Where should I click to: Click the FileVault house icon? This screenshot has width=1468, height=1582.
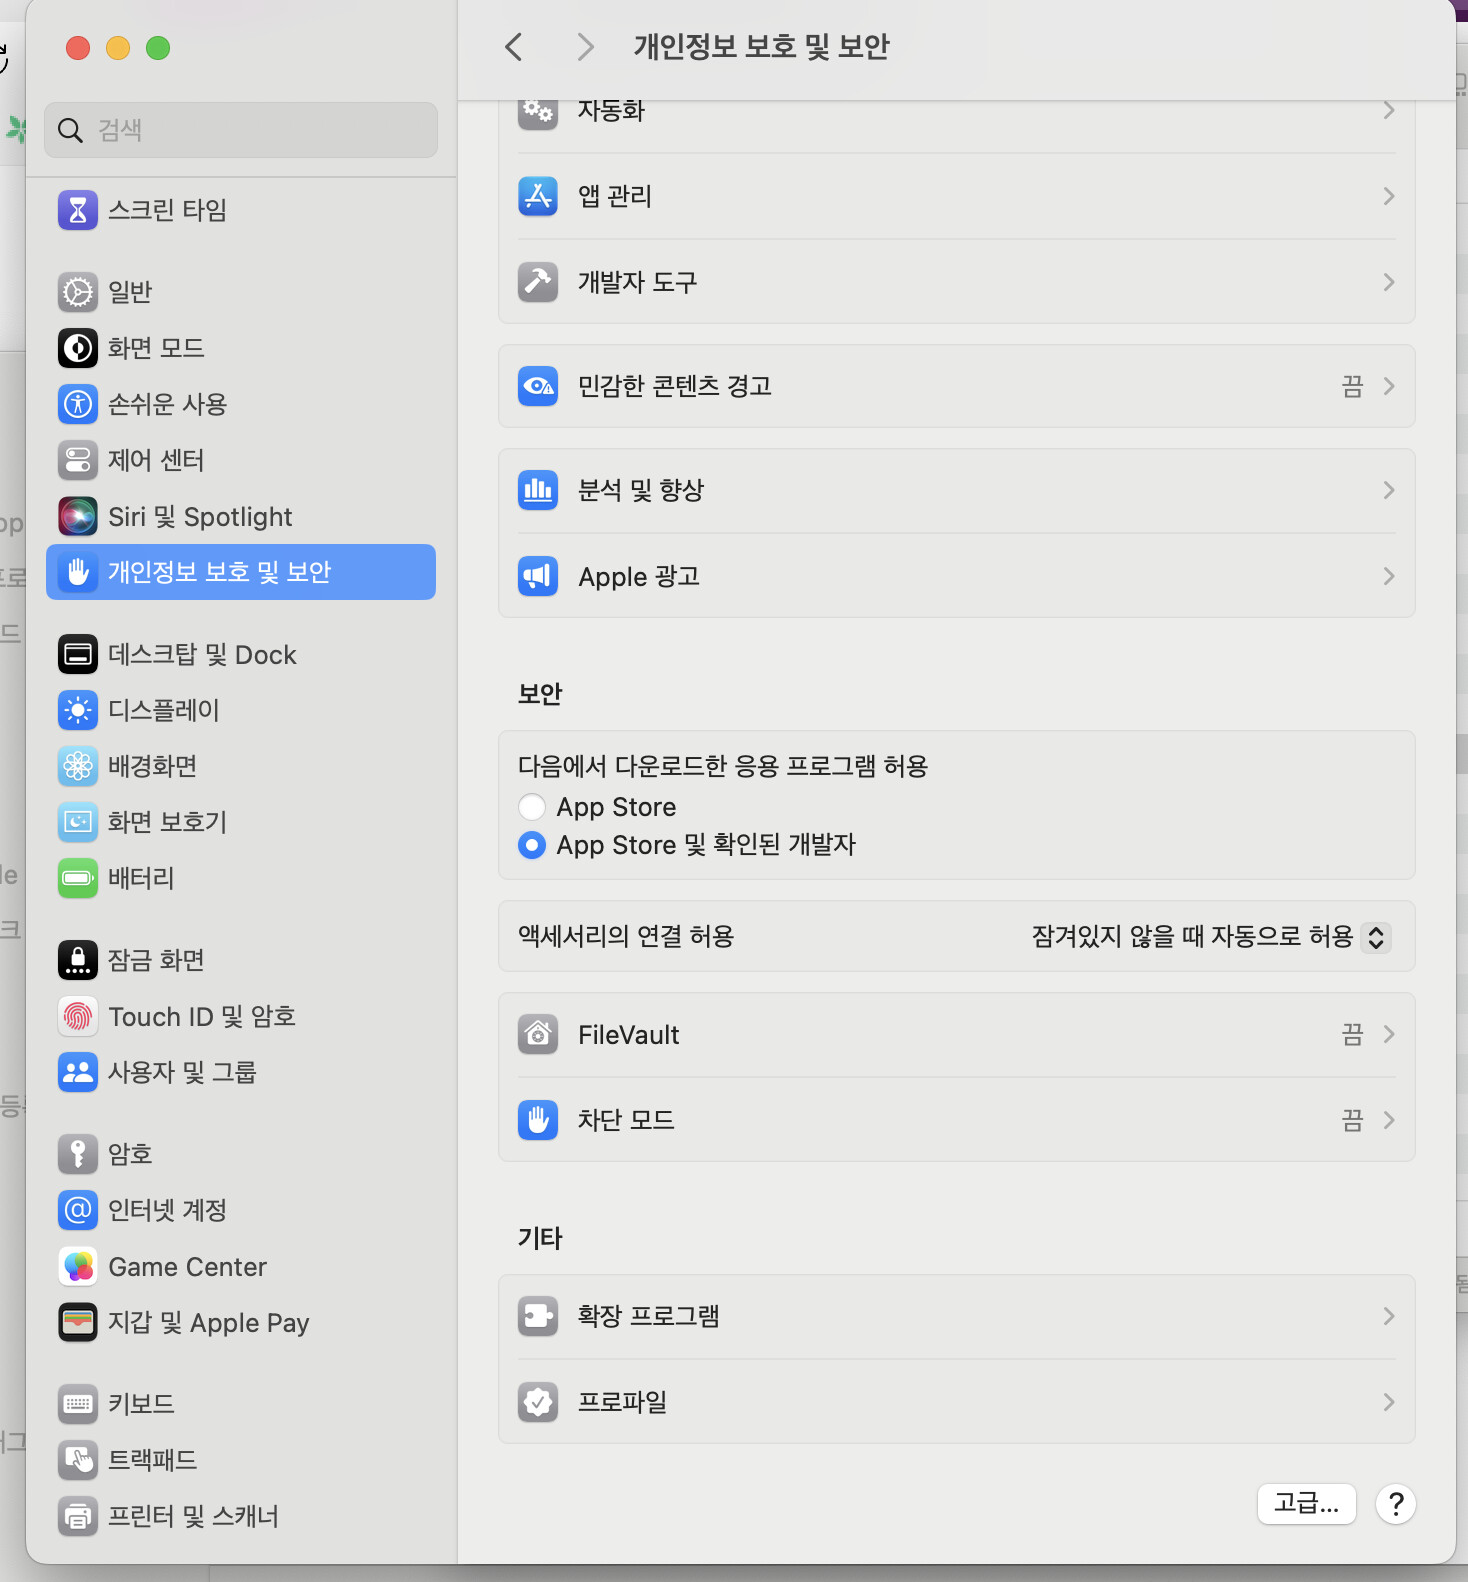538,1034
